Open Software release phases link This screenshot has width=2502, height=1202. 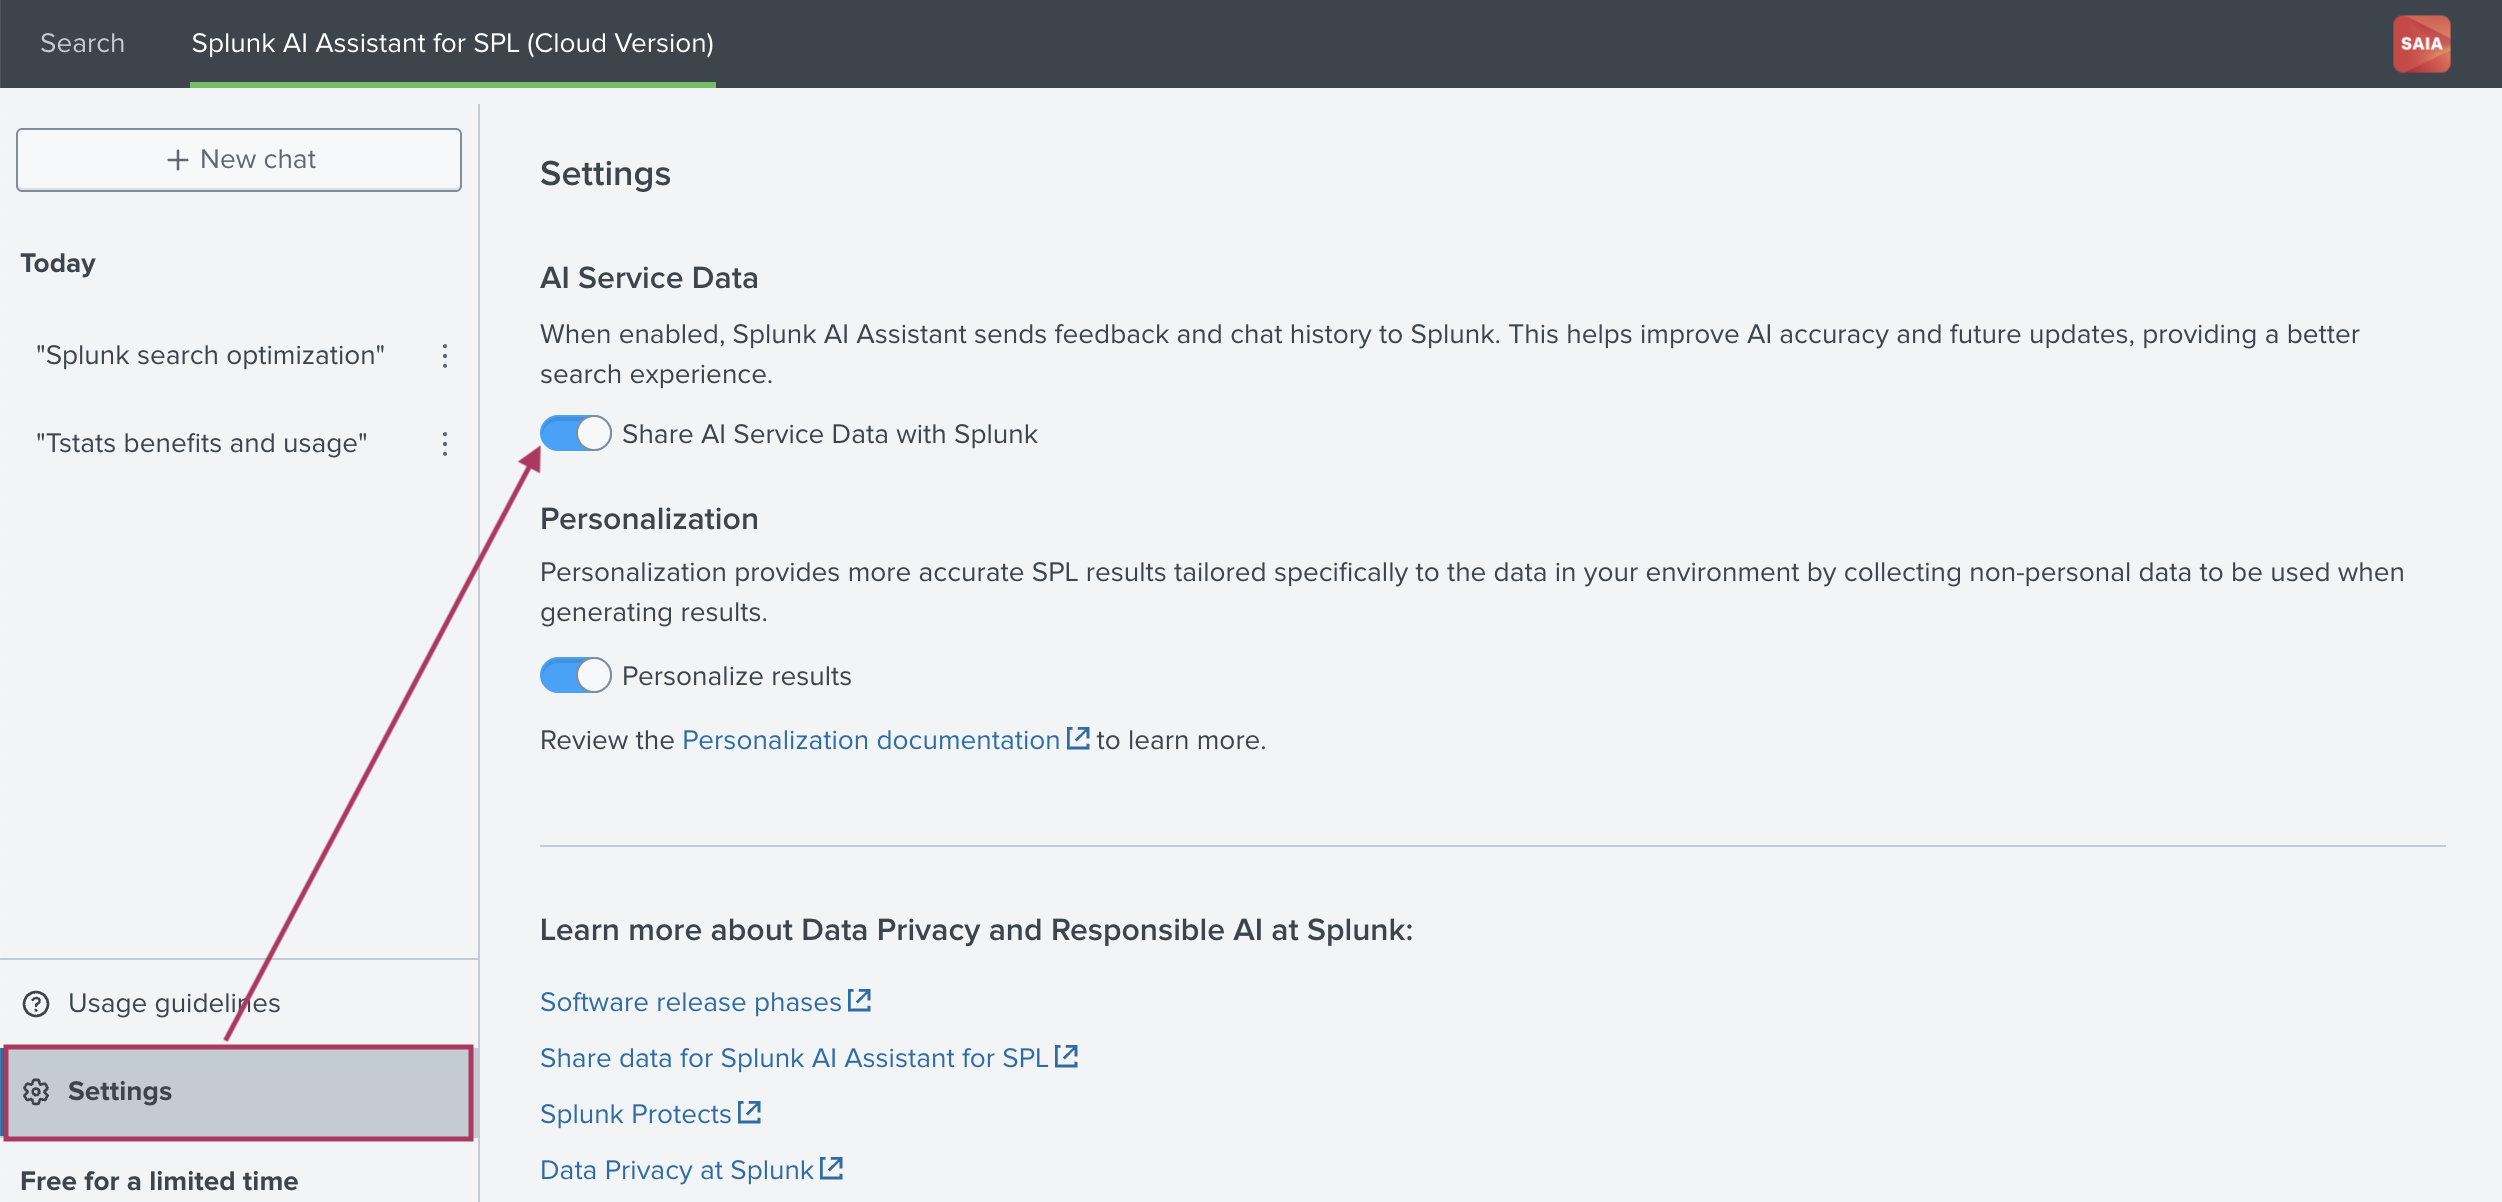click(x=691, y=1002)
